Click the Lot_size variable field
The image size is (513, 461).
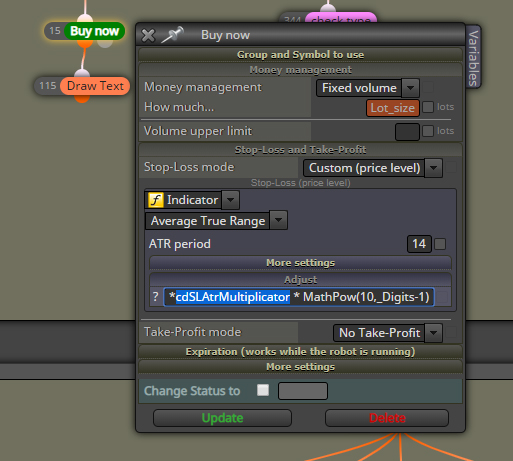(x=393, y=108)
